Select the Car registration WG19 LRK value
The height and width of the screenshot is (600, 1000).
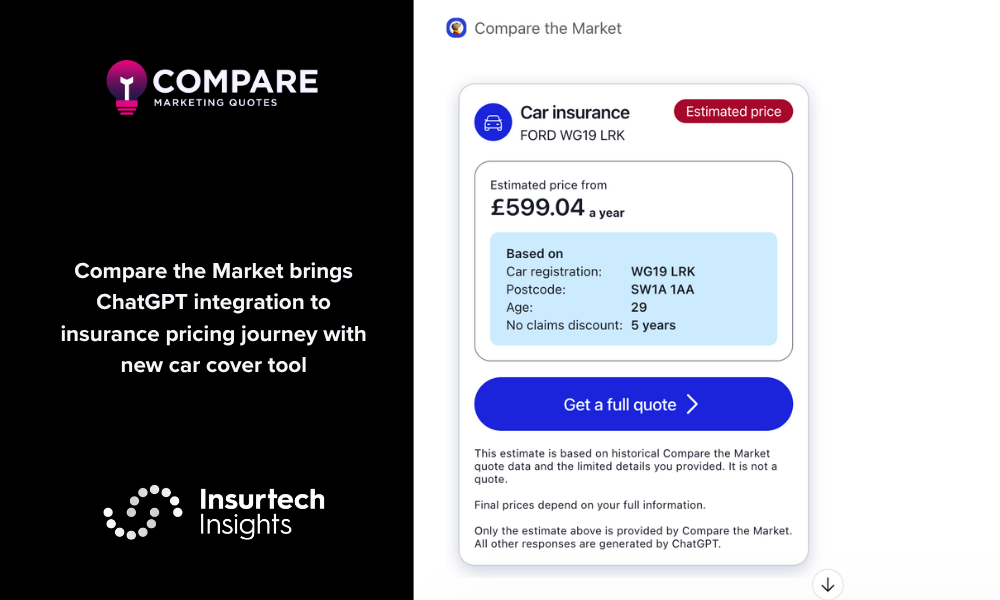click(x=663, y=272)
